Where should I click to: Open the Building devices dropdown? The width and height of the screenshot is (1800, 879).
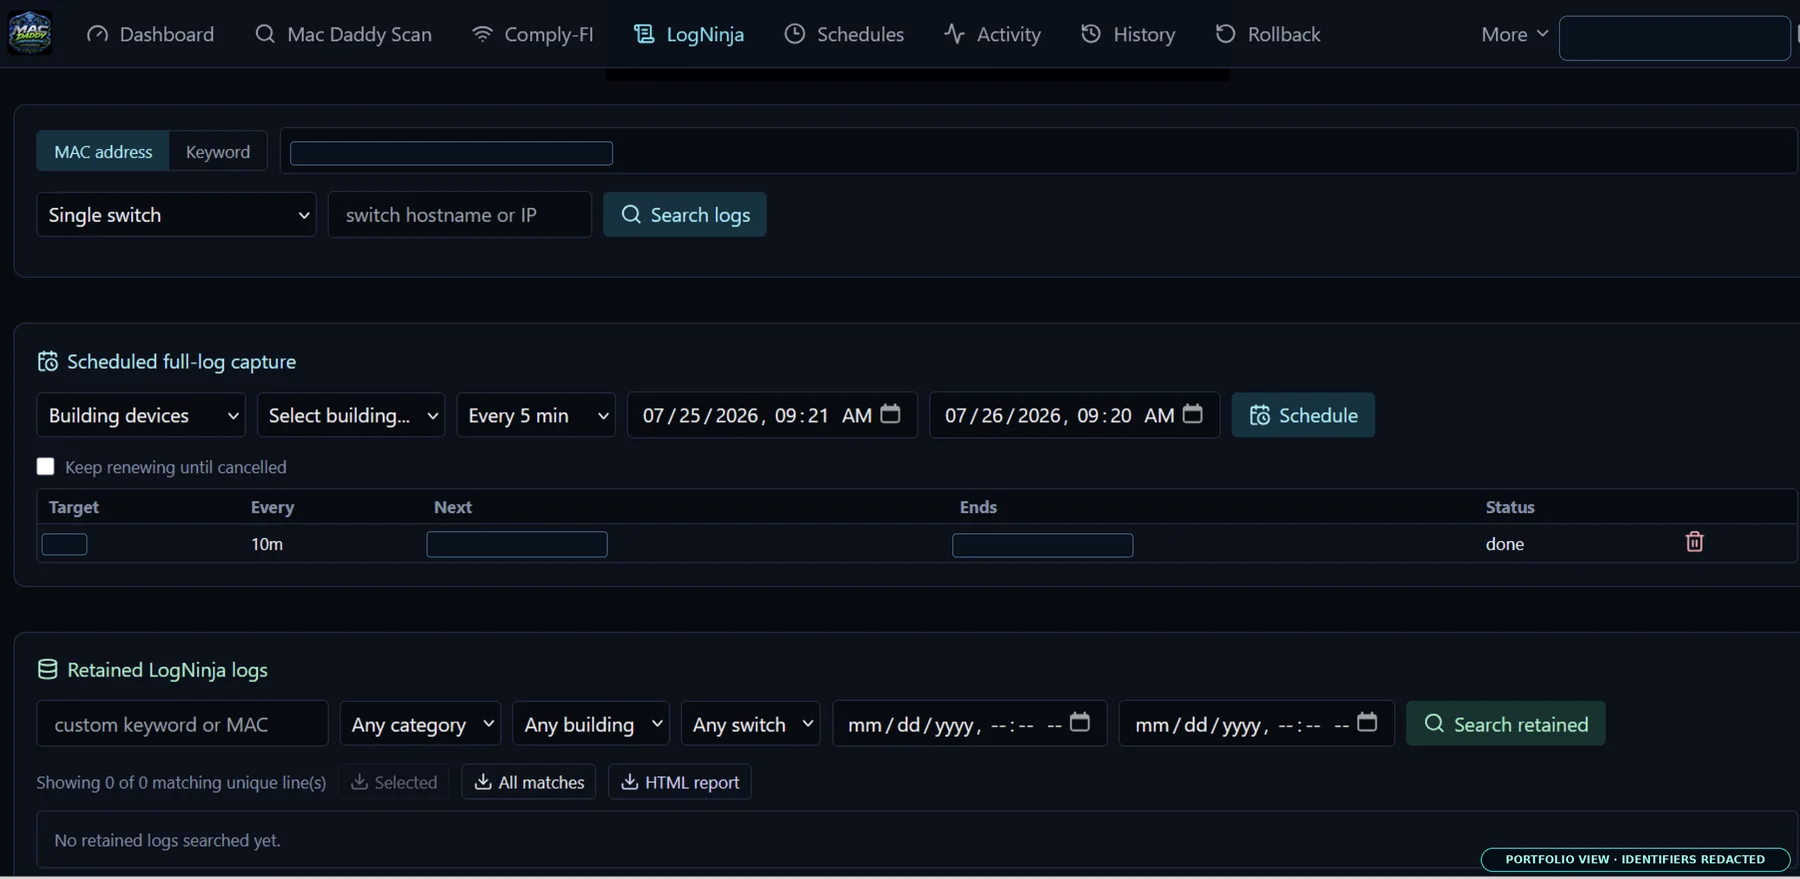(141, 415)
